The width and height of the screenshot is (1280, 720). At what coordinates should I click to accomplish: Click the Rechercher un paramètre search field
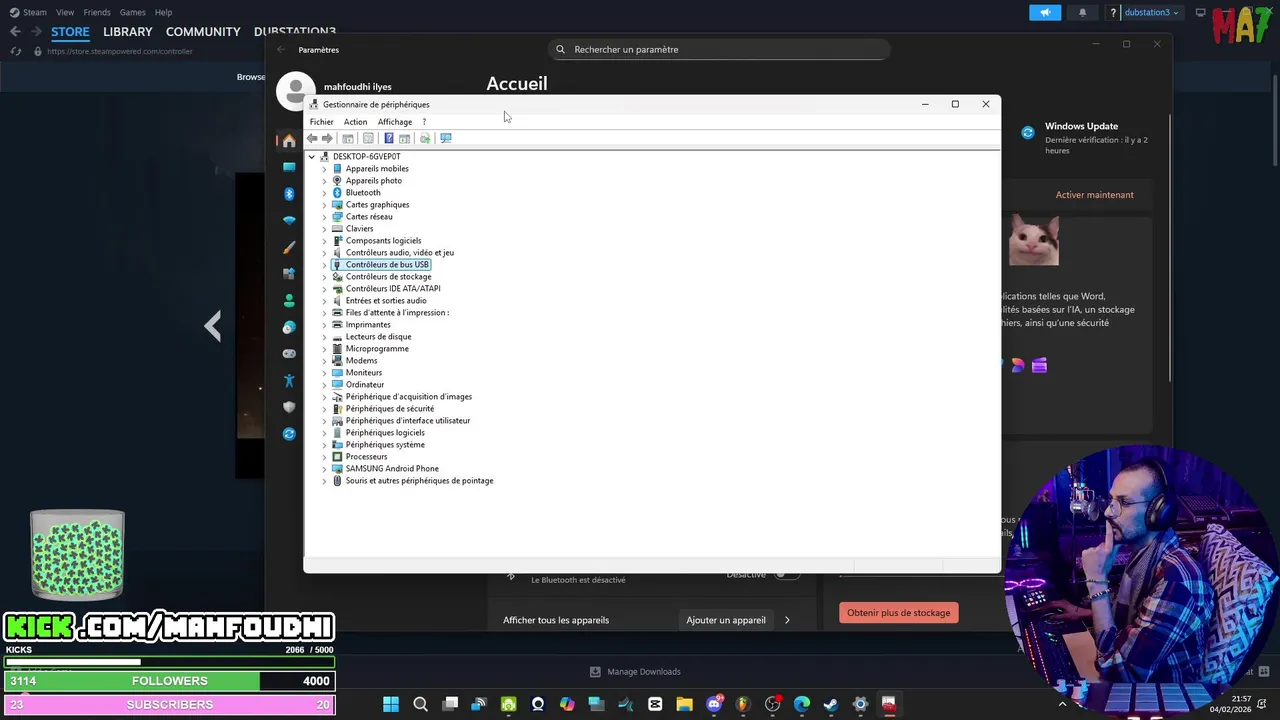click(719, 49)
